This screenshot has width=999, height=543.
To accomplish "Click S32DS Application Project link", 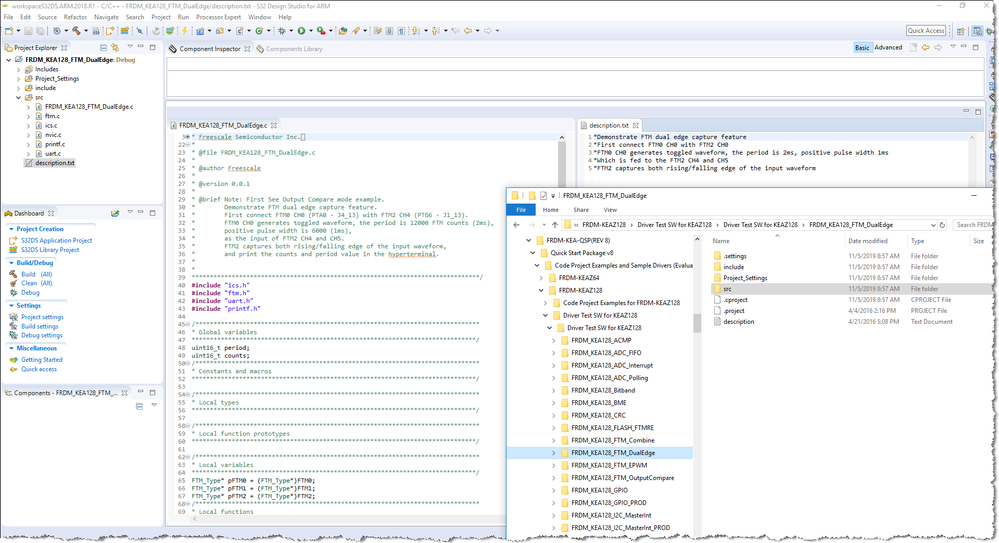I will [56, 240].
